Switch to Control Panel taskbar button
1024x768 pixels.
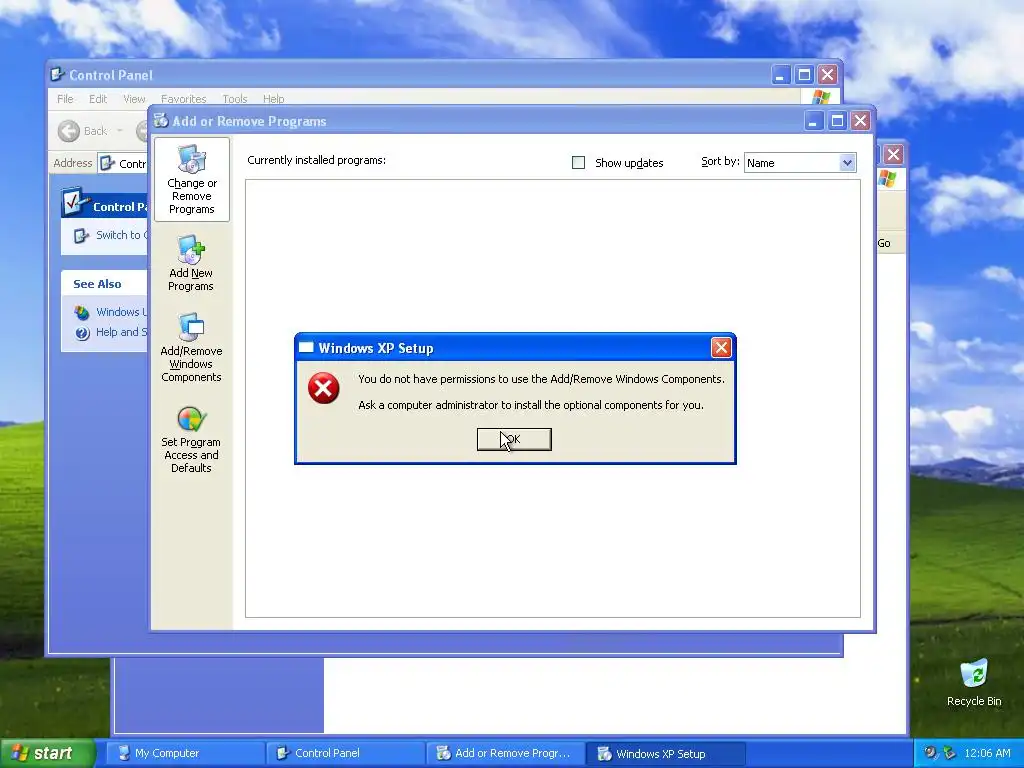[x=345, y=753]
